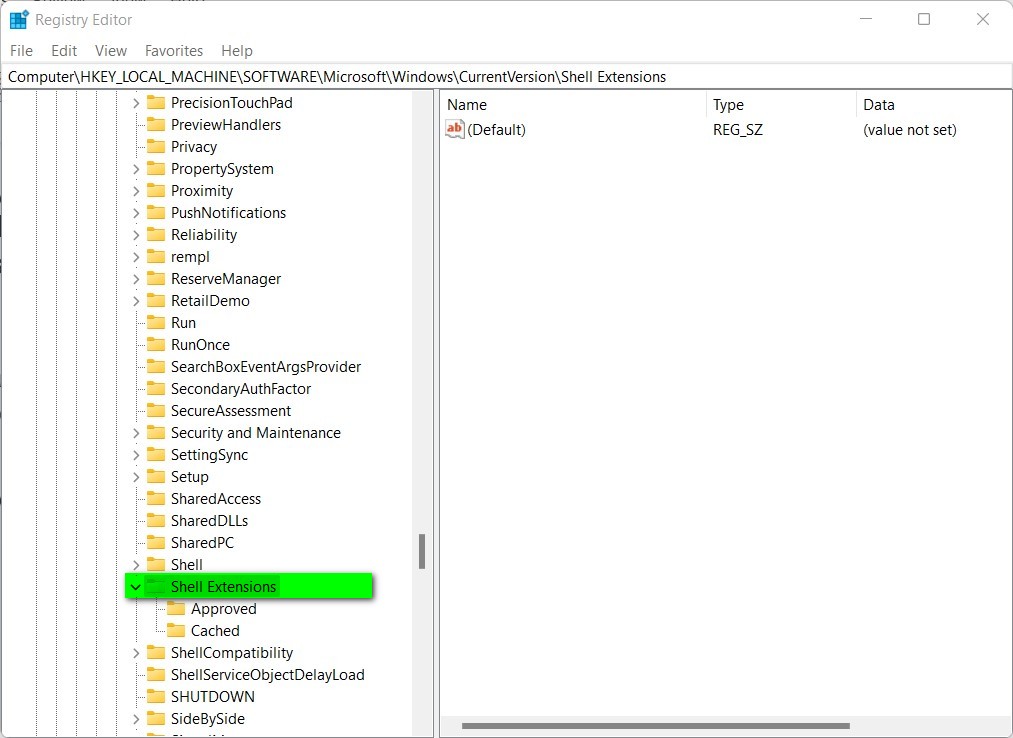
Task: Minimize the Registry Editor window
Action: click(866, 19)
